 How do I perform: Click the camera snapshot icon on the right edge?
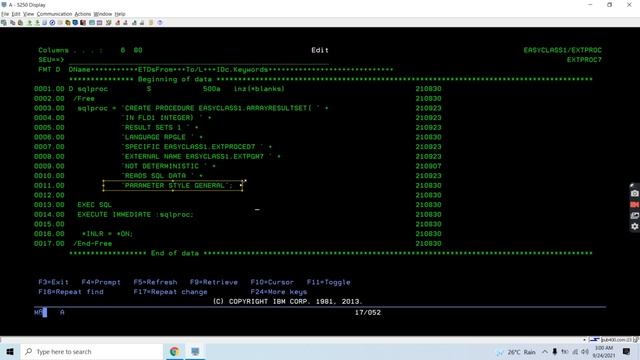[x=634, y=193]
